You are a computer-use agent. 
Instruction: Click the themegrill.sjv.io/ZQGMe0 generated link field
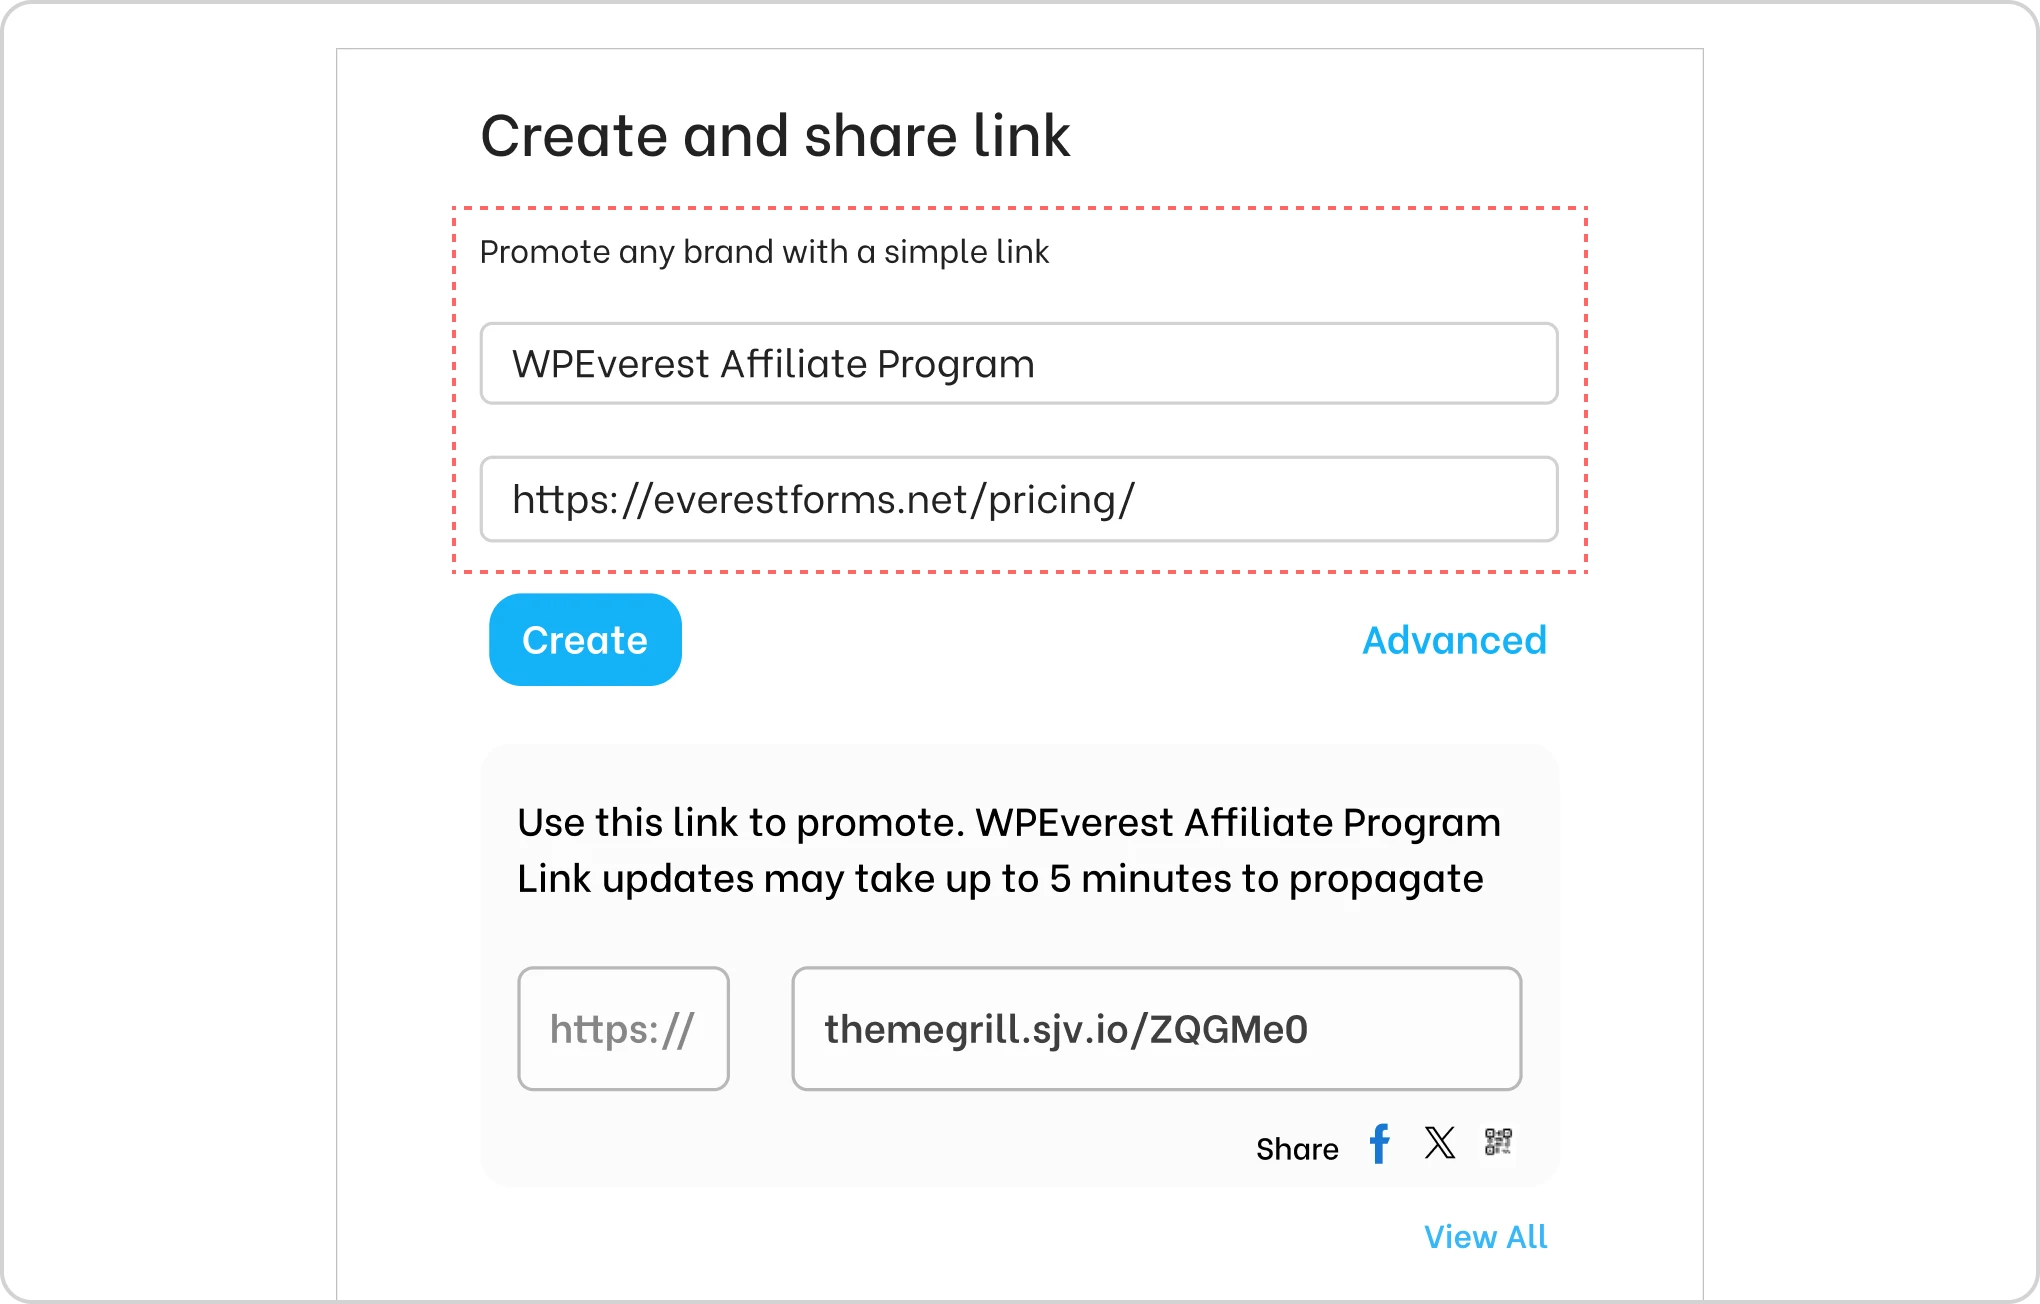point(1156,1028)
